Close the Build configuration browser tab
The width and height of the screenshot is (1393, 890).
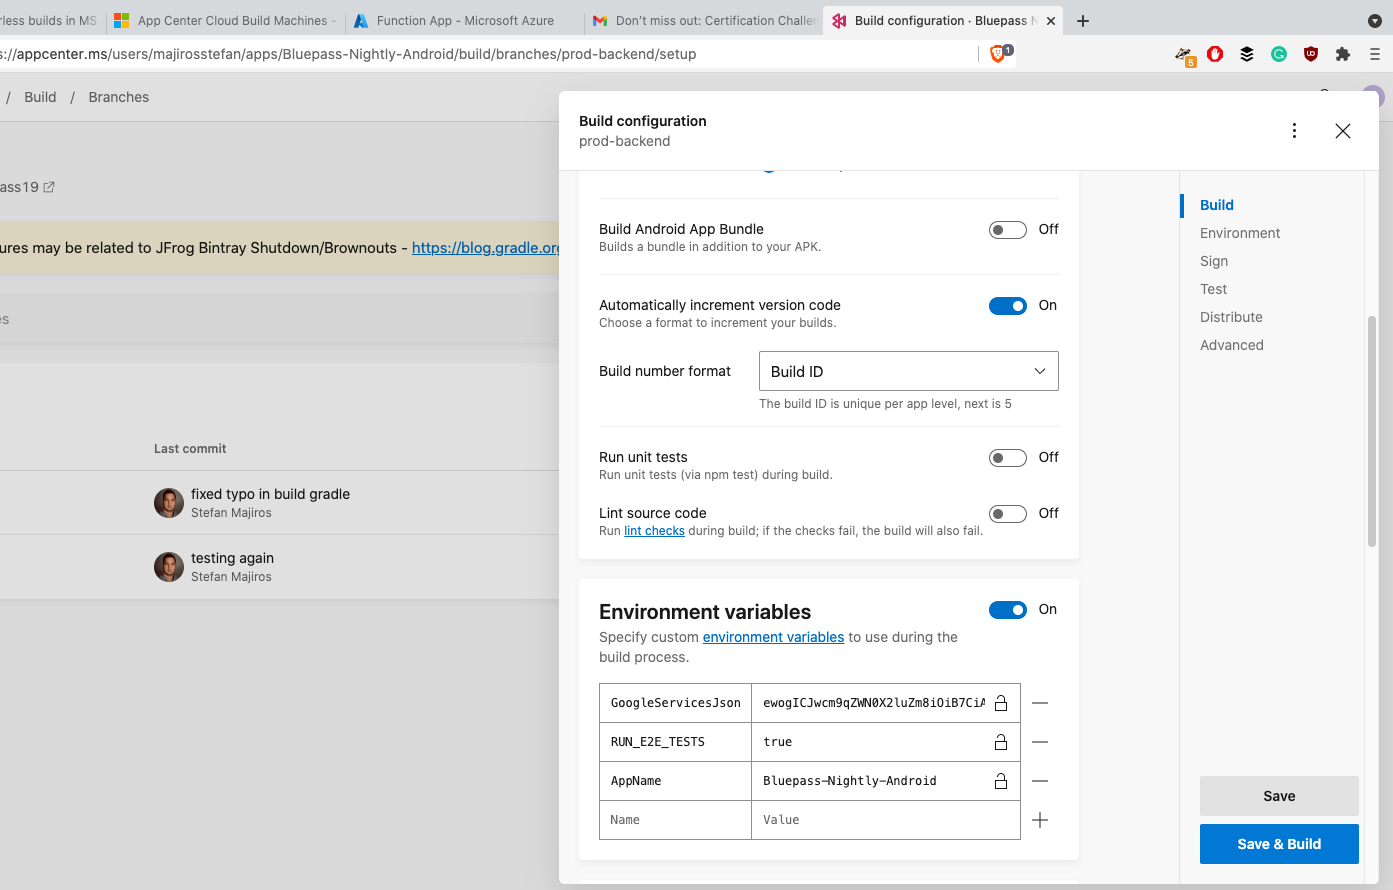pos(1051,20)
